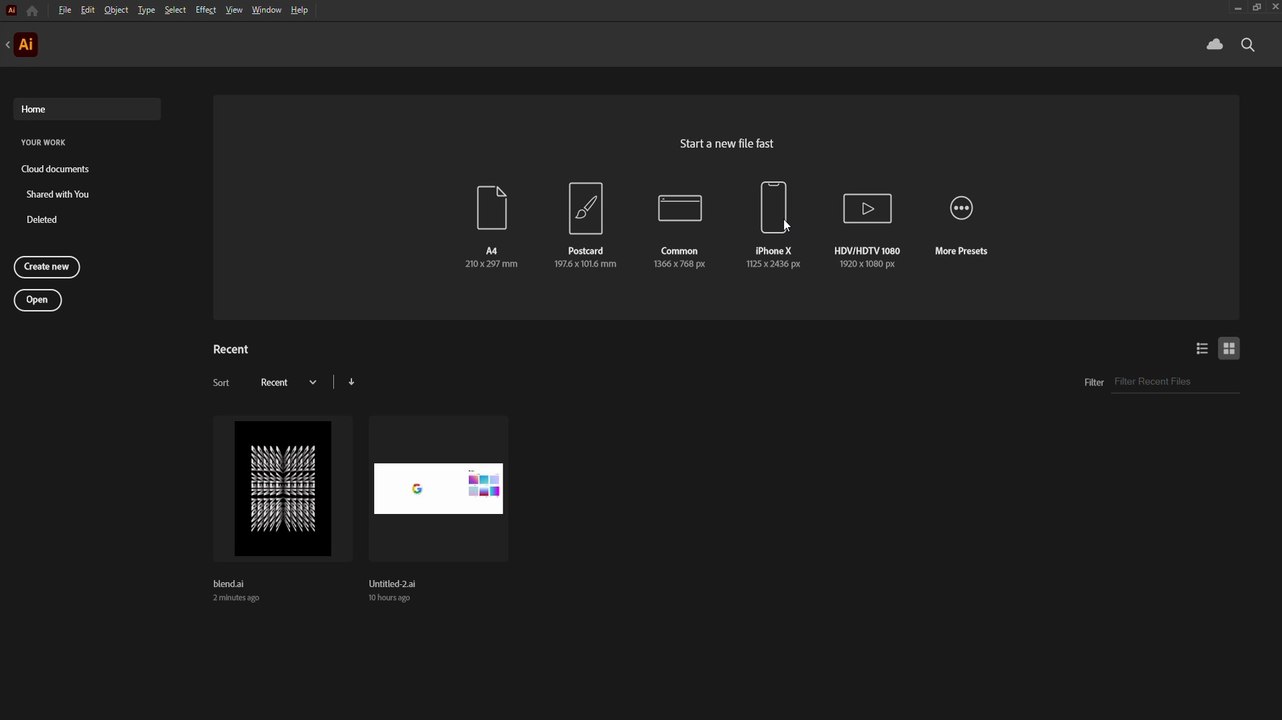1282x720 pixels.
Task: Expand the Sort by Recent dropdown
Action: pos(288,383)
